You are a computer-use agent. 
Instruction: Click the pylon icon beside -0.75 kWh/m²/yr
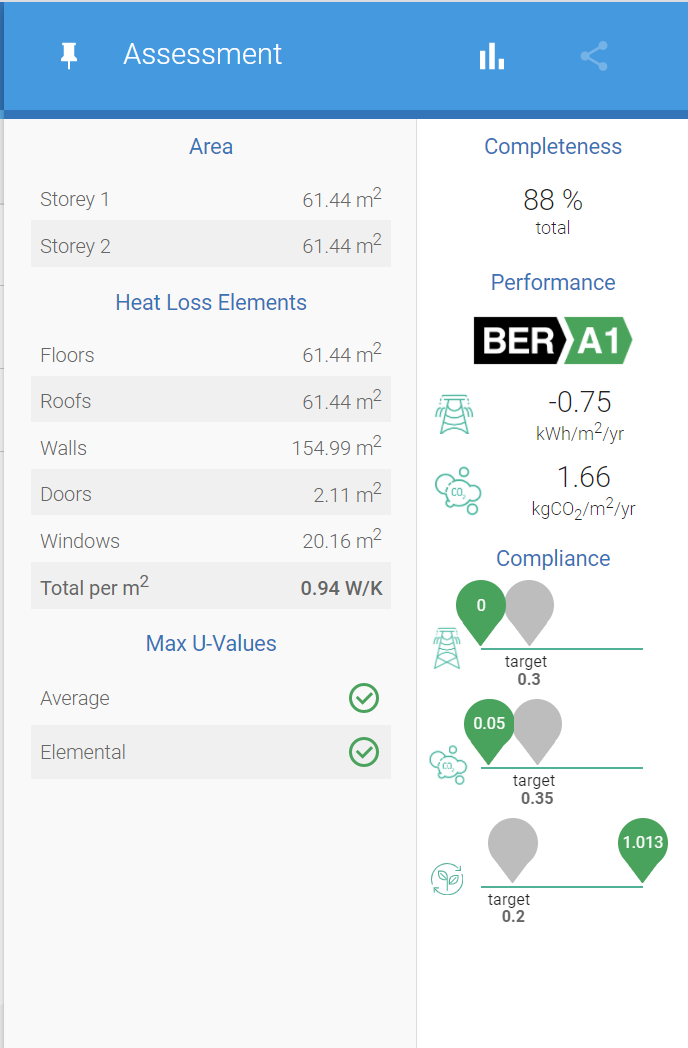pyautogui.click(x=454, y=412)
